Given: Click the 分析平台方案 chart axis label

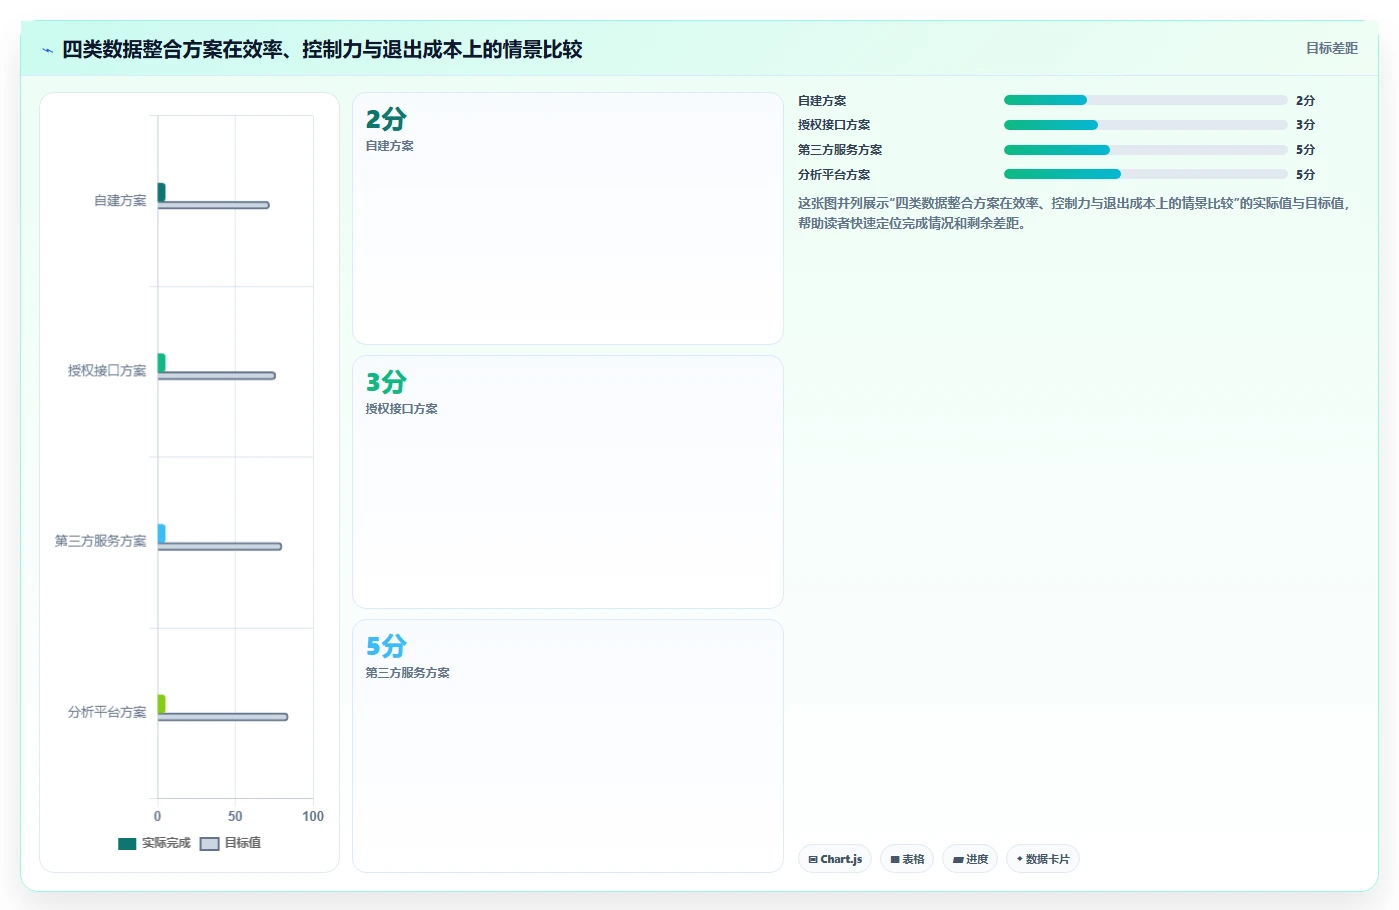Looking at the screenshot, I should click(x=107, y=712).
